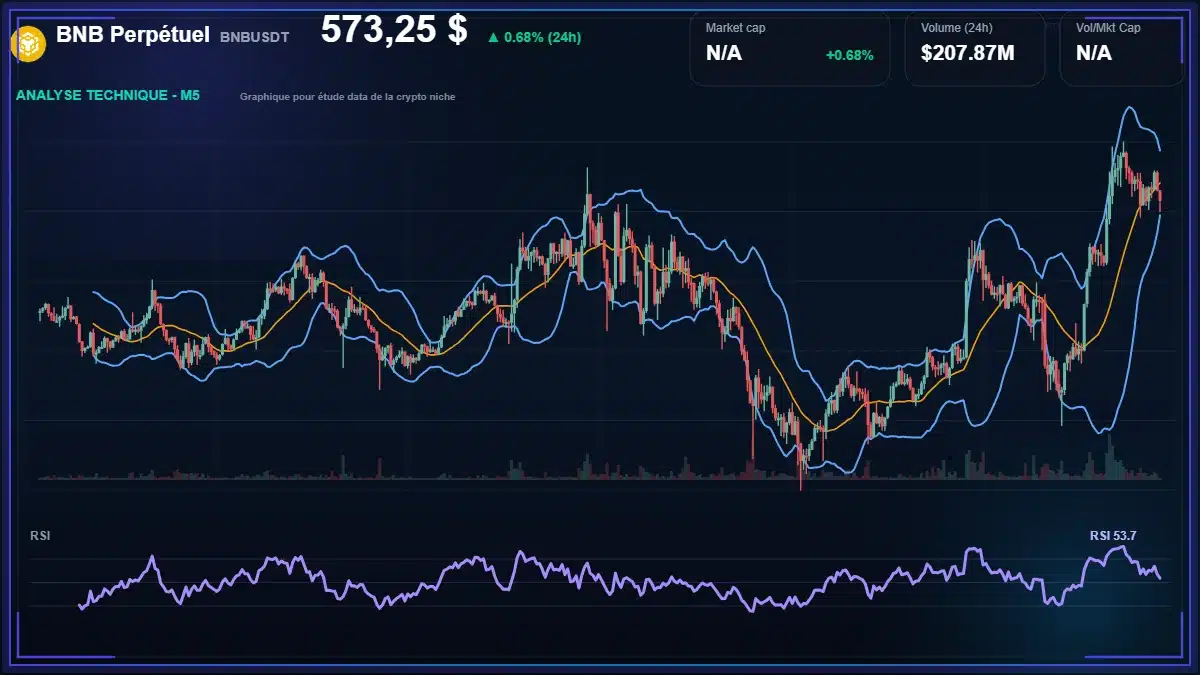Viewport: 1200px width, 675px height.
Task: Click the +0.68% value in Market cap card
Action: click(850, 55)
